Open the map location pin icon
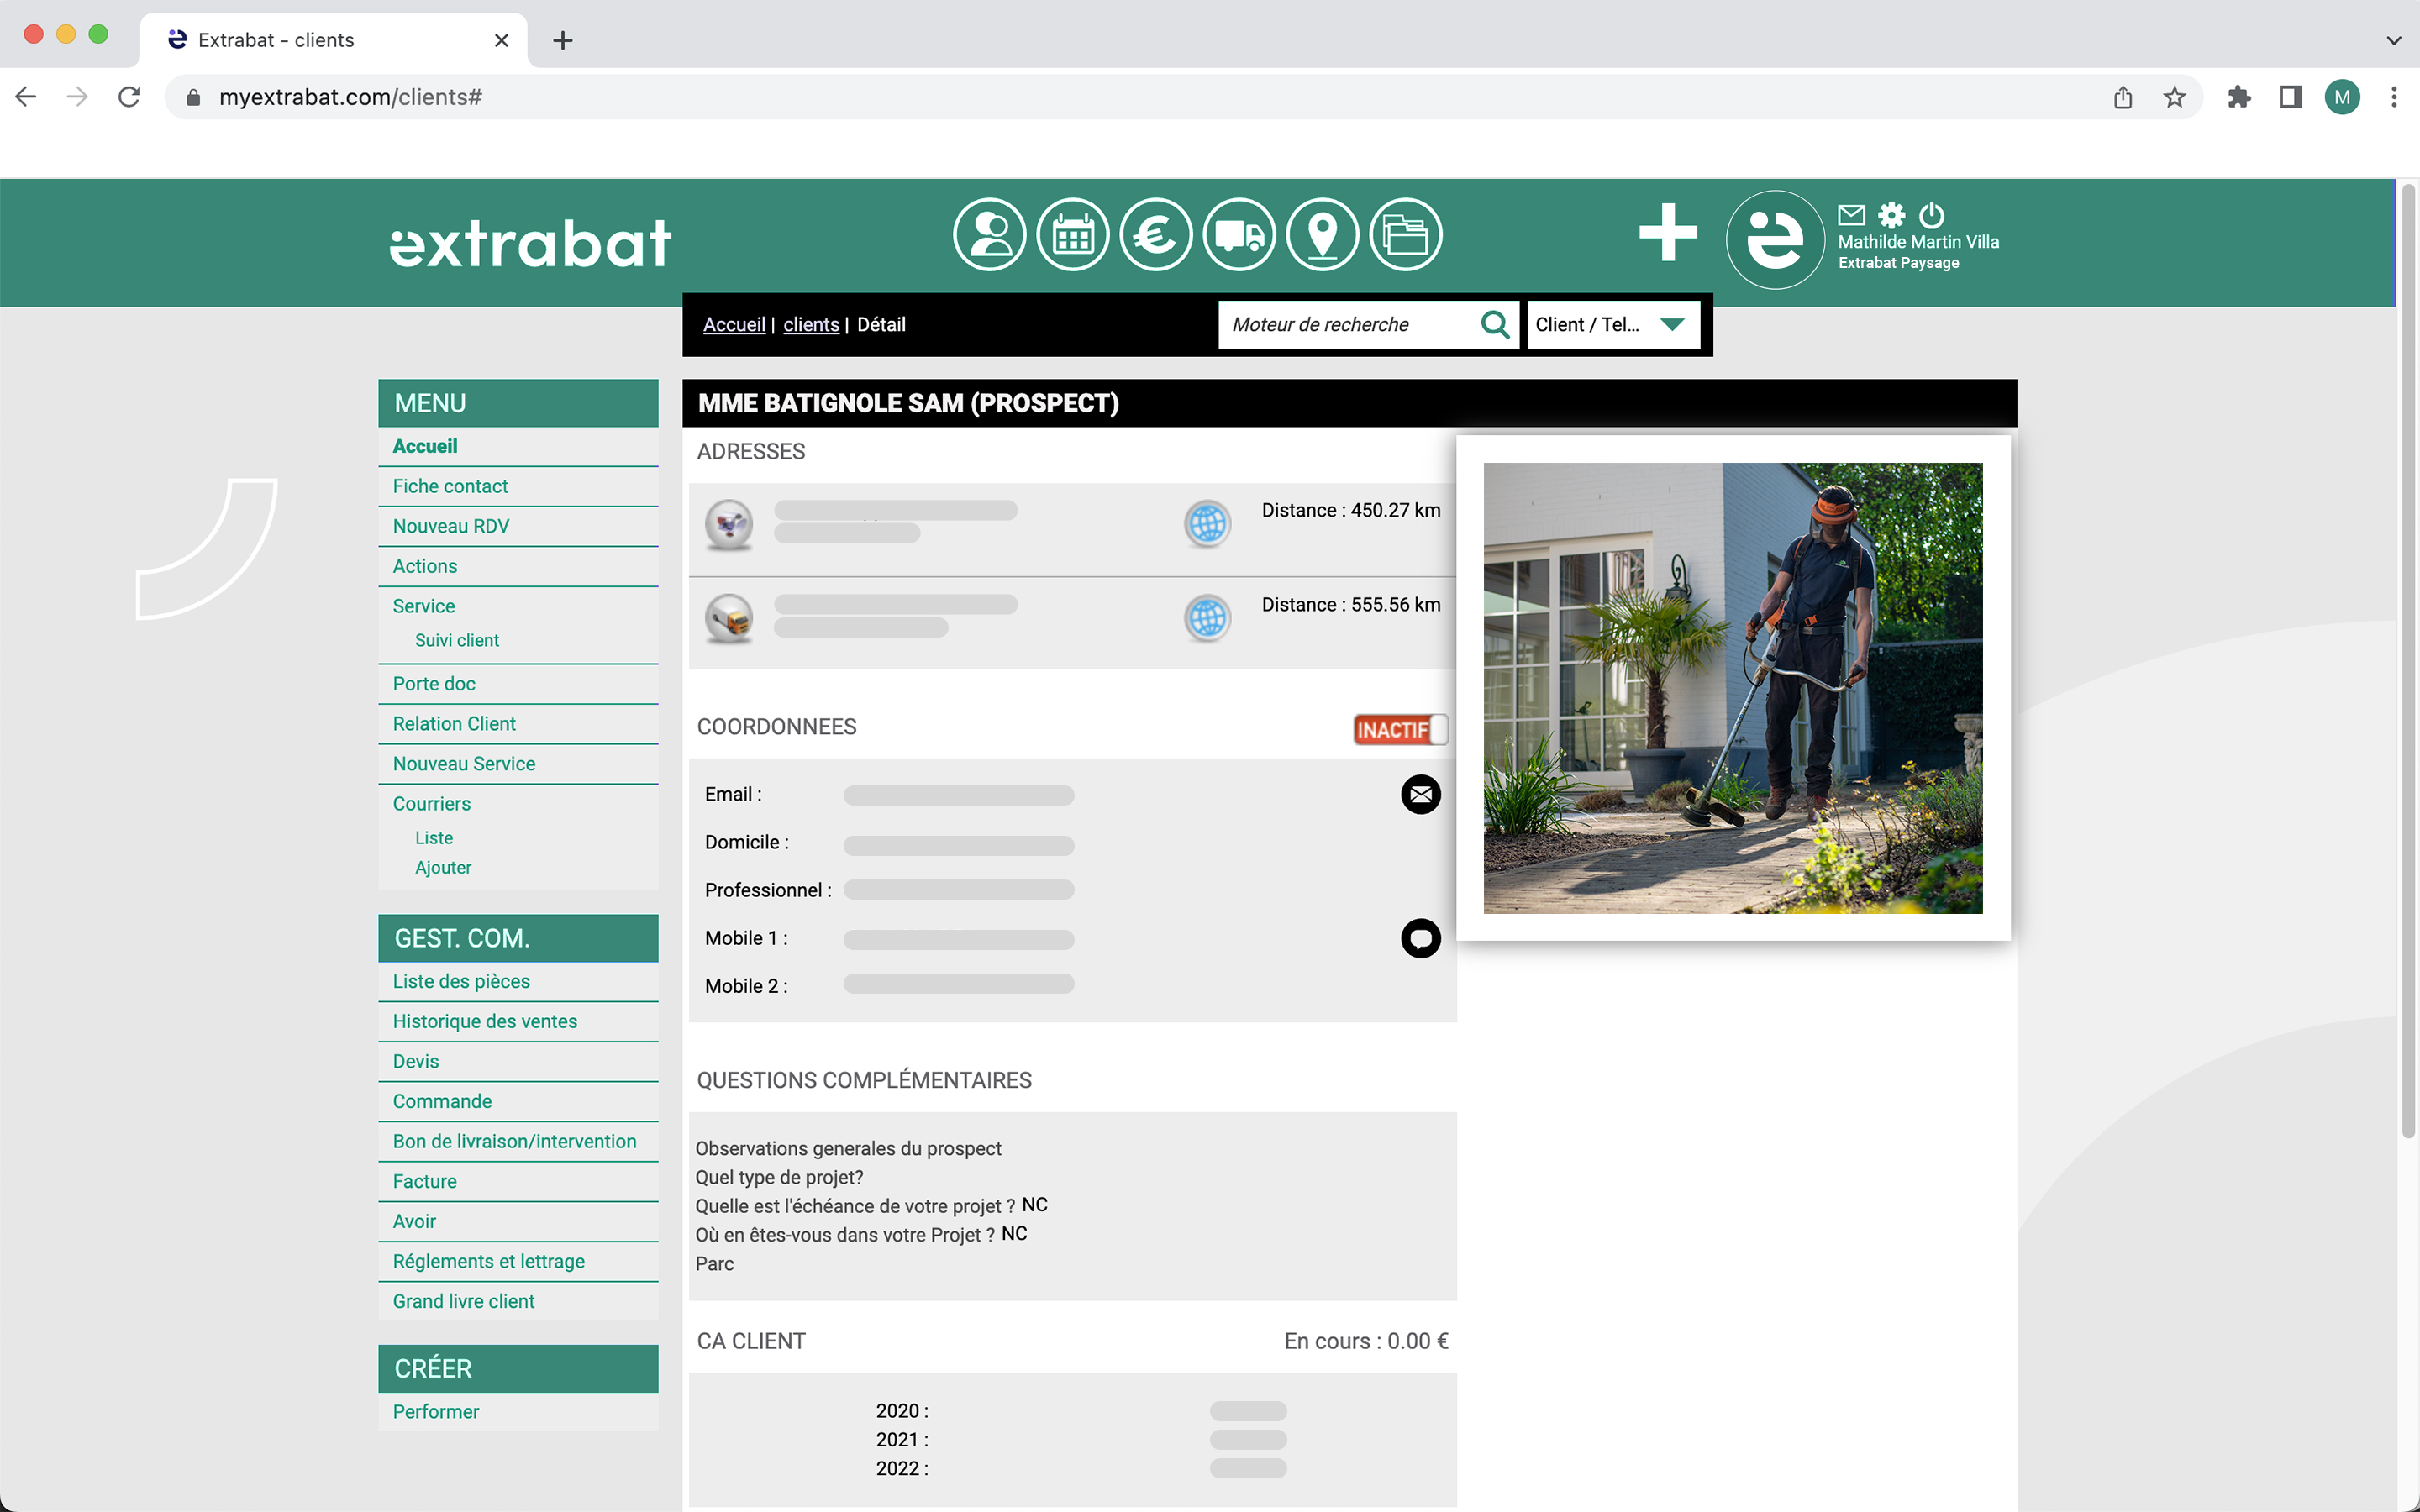Viewport: 2420px width, 1512px height. (x=1323, y=234)
